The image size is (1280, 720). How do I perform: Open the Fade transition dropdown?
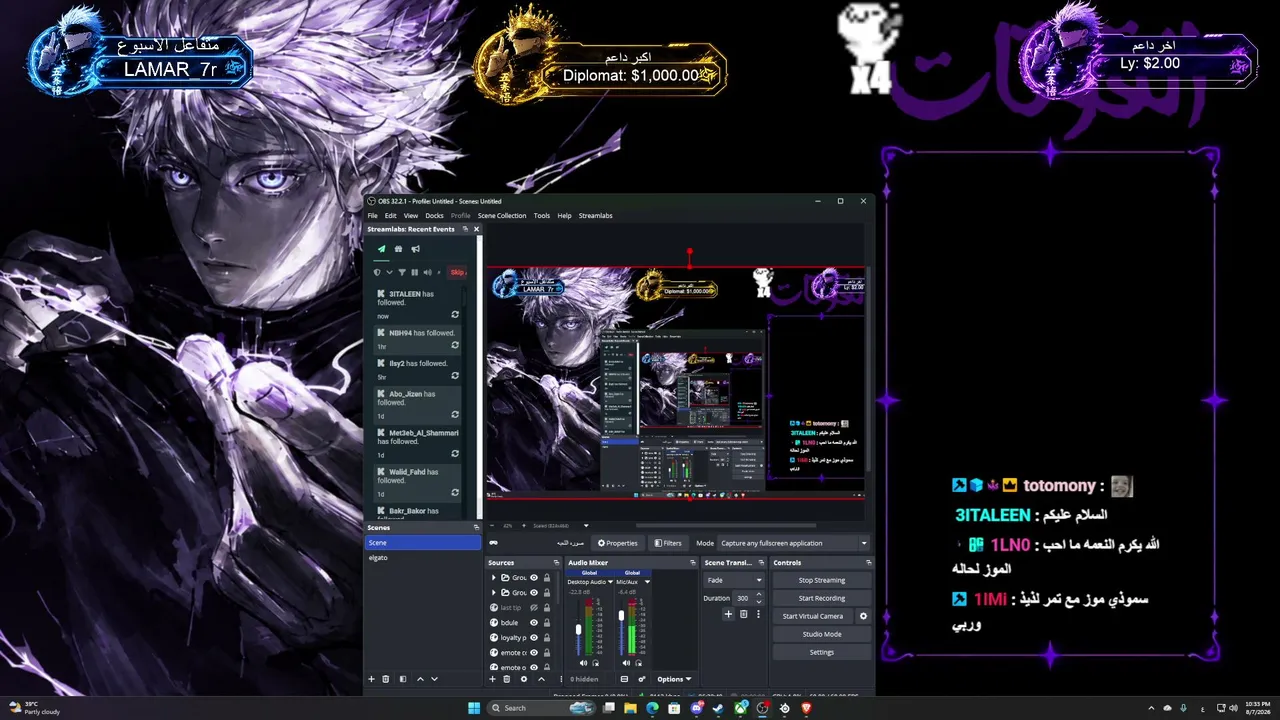point(733,580)
